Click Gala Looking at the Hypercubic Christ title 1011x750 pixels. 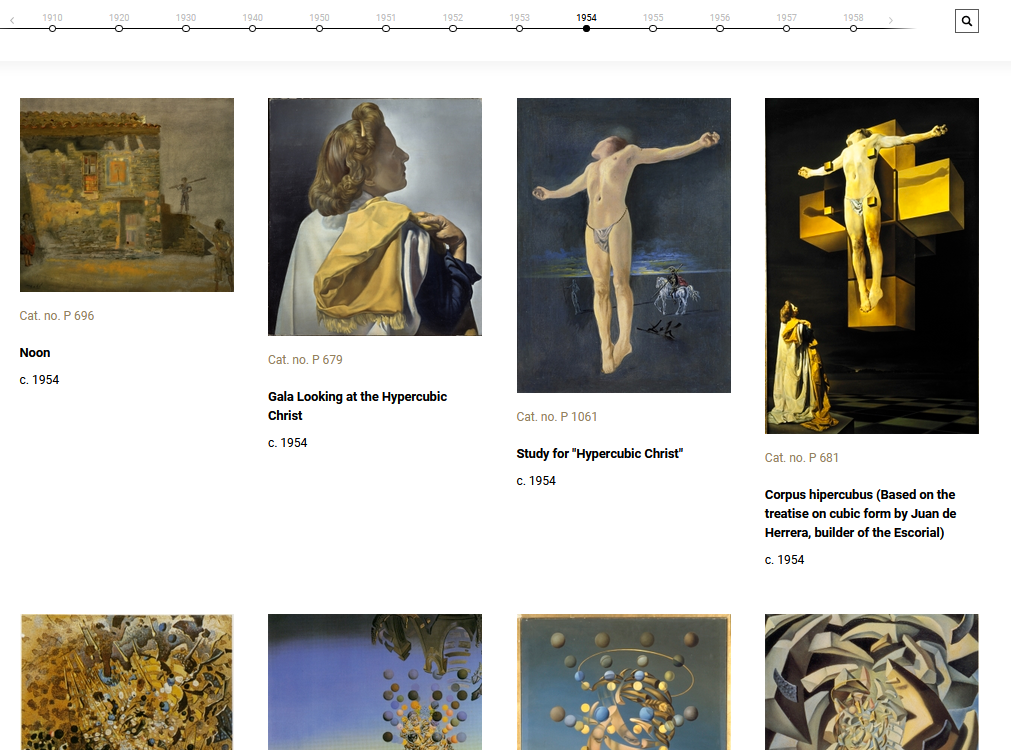point(357,406)
